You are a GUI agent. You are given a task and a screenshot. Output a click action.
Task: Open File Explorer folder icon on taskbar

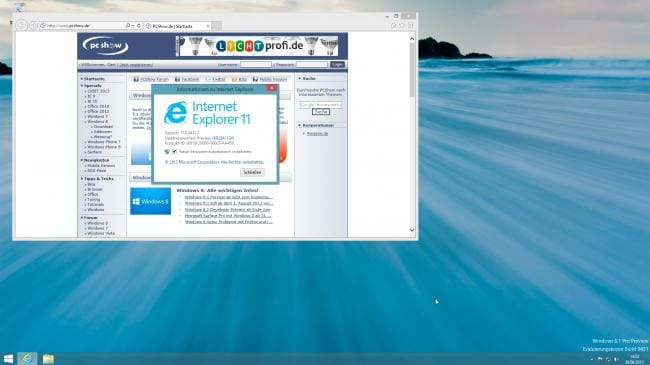click(48, 359)
